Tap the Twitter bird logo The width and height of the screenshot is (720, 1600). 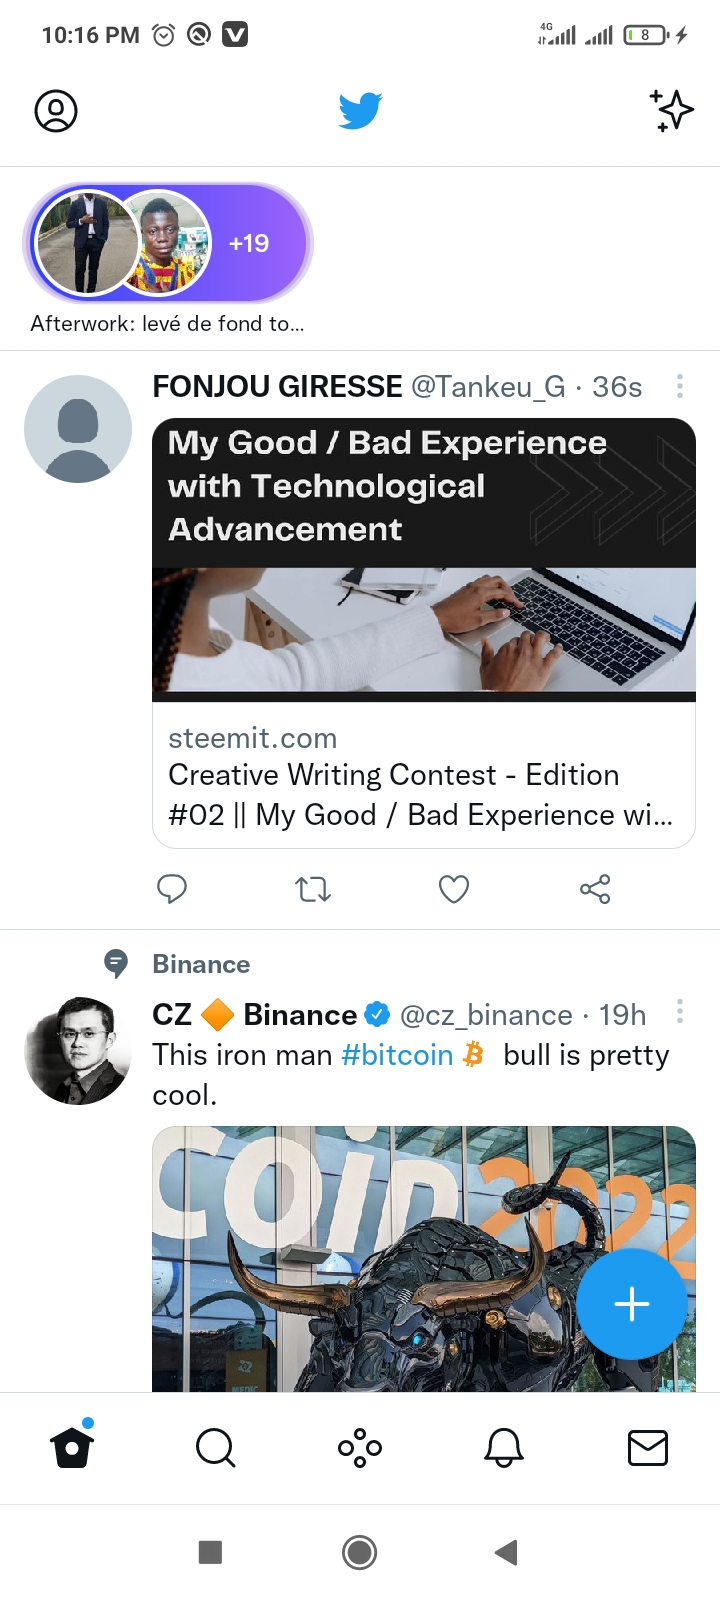360,110
